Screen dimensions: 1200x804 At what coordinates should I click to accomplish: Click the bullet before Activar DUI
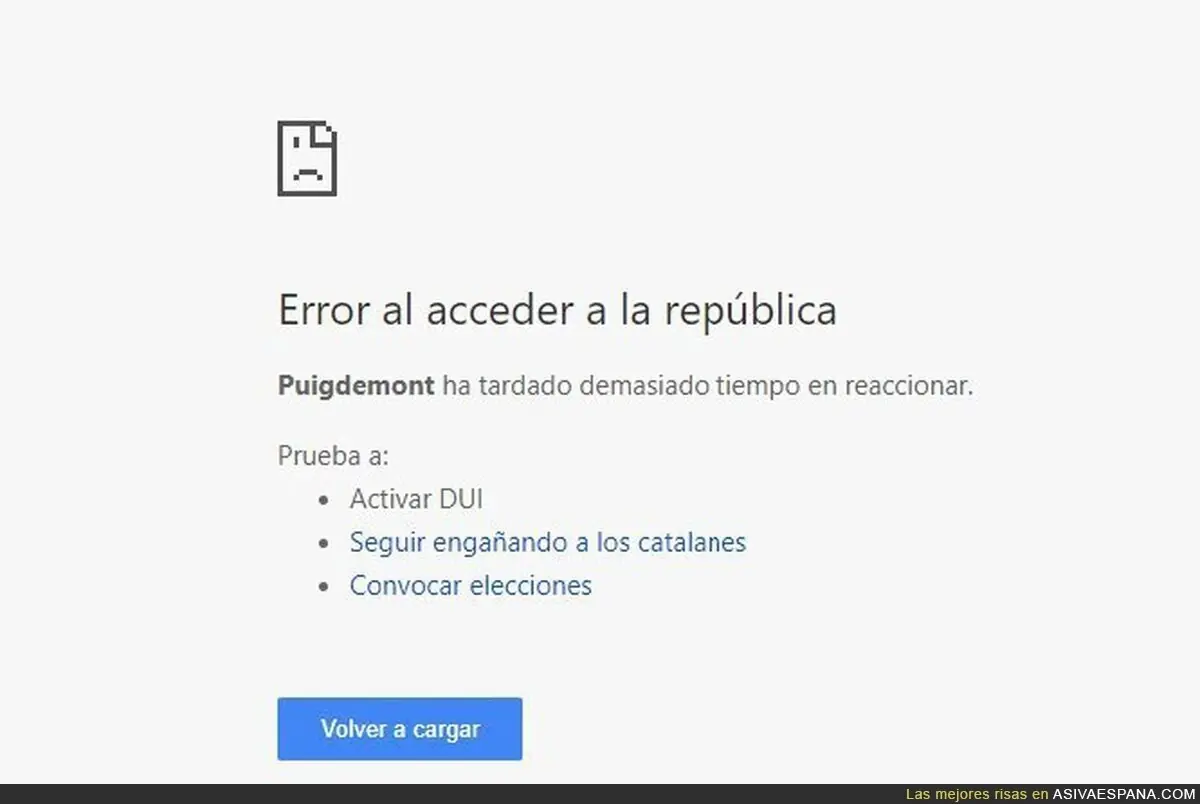pos(323,500)
